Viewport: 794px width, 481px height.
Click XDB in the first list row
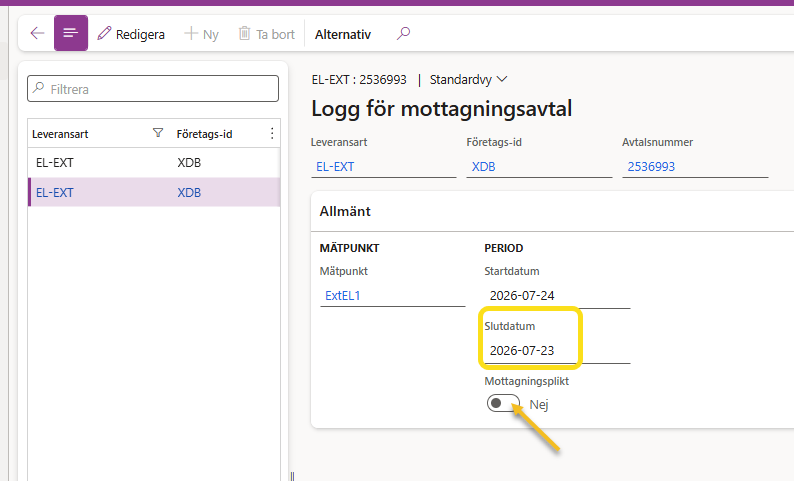[x=189, y=163]
